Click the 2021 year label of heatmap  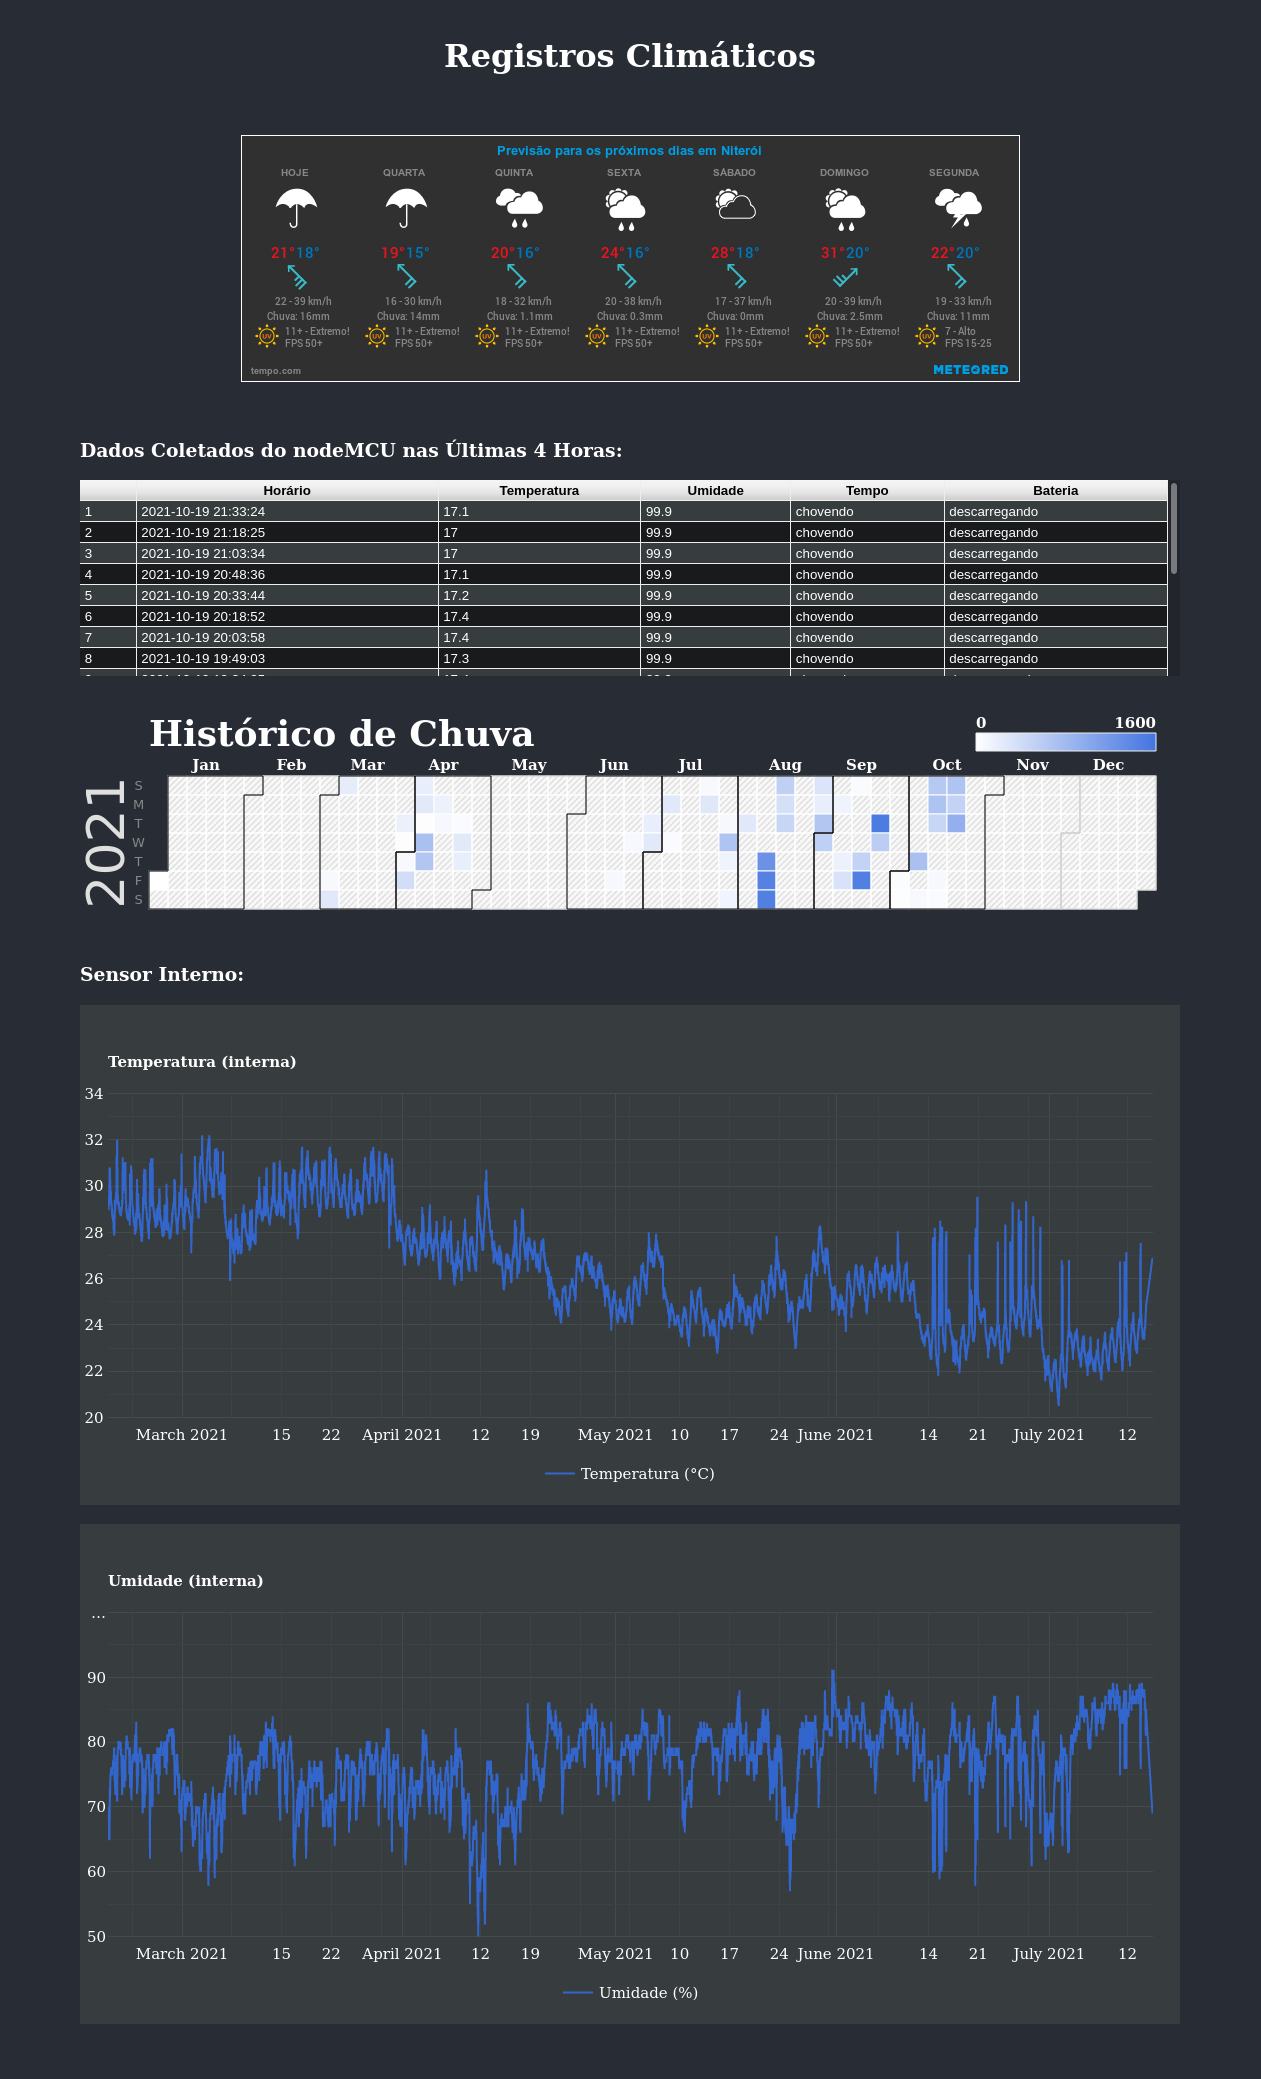[x=105, y=845]
